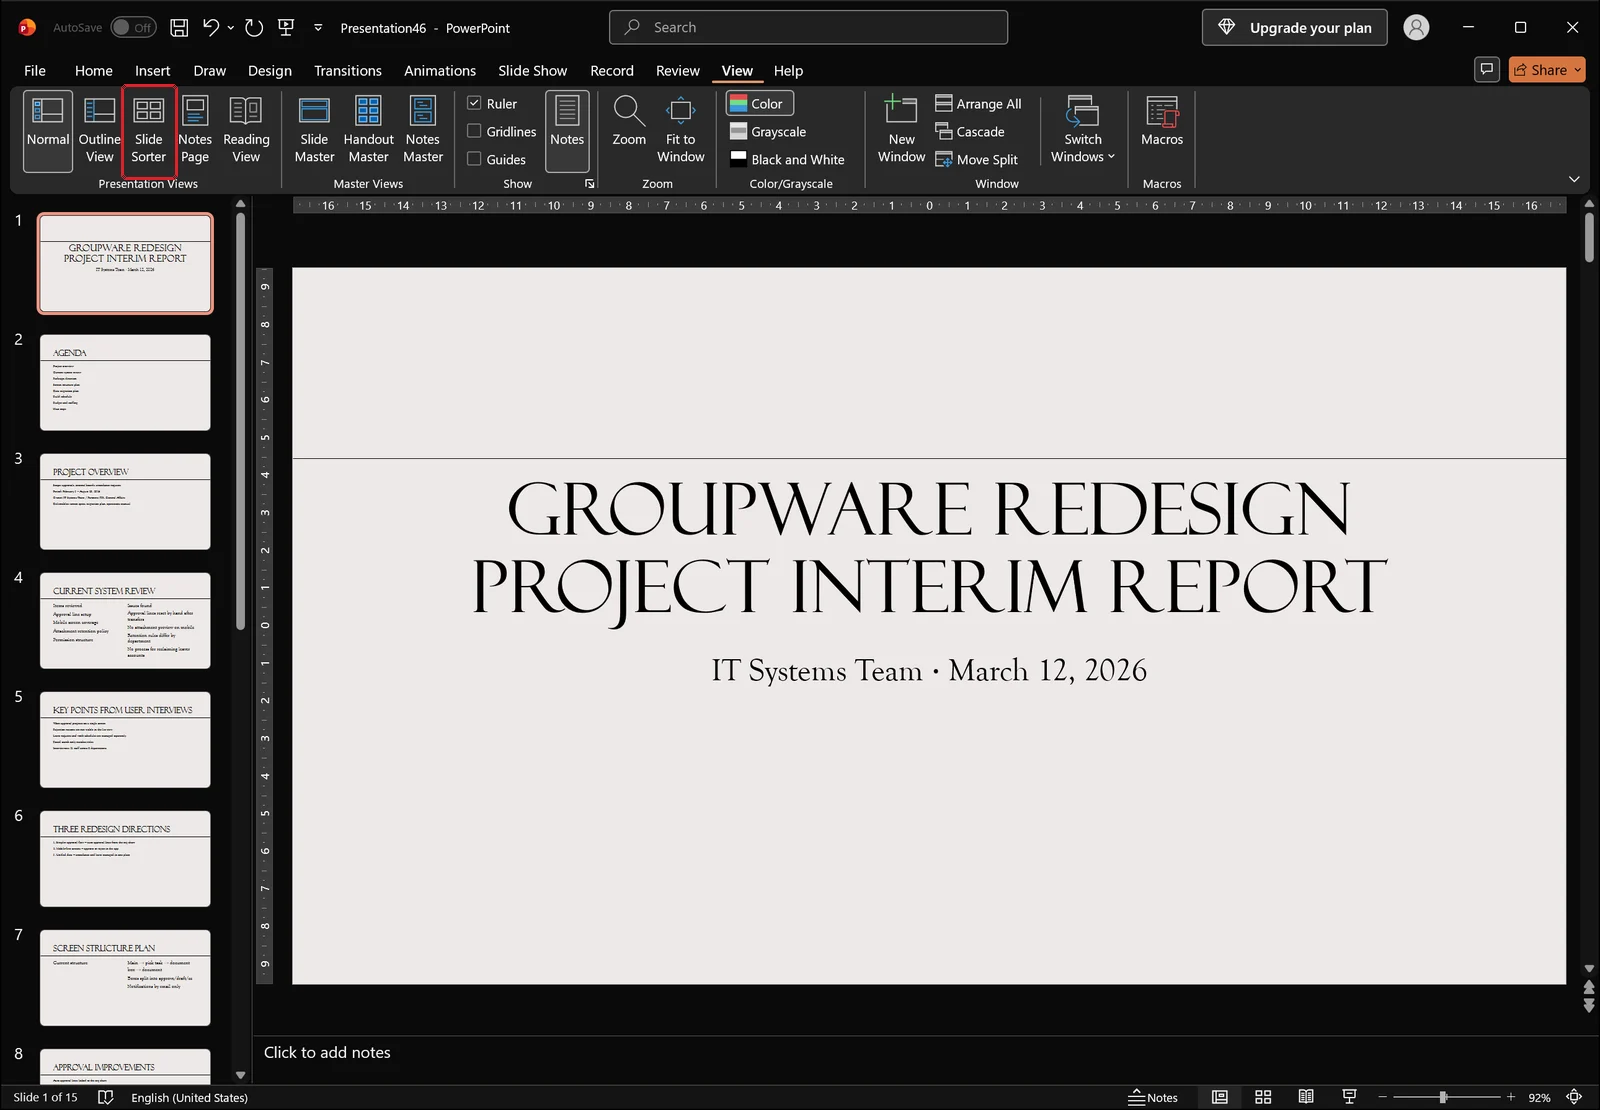Image resolution: width=1600 pixels, height=1110 pixels.
Task: Open the Undo history dropdown arrow
Action: [231, 28]
